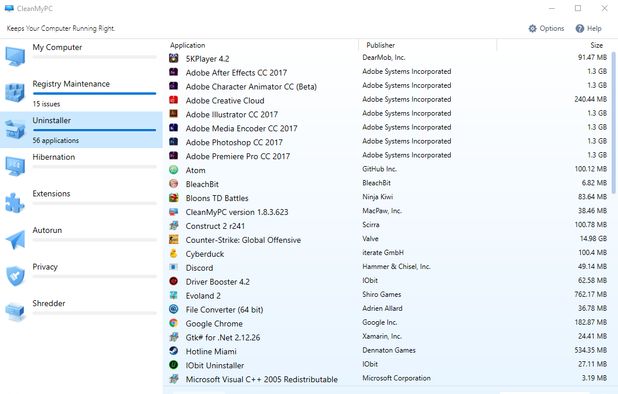Click the Uninstaller blue progress bar
618x394 pixels.
[x=95, y=130]
